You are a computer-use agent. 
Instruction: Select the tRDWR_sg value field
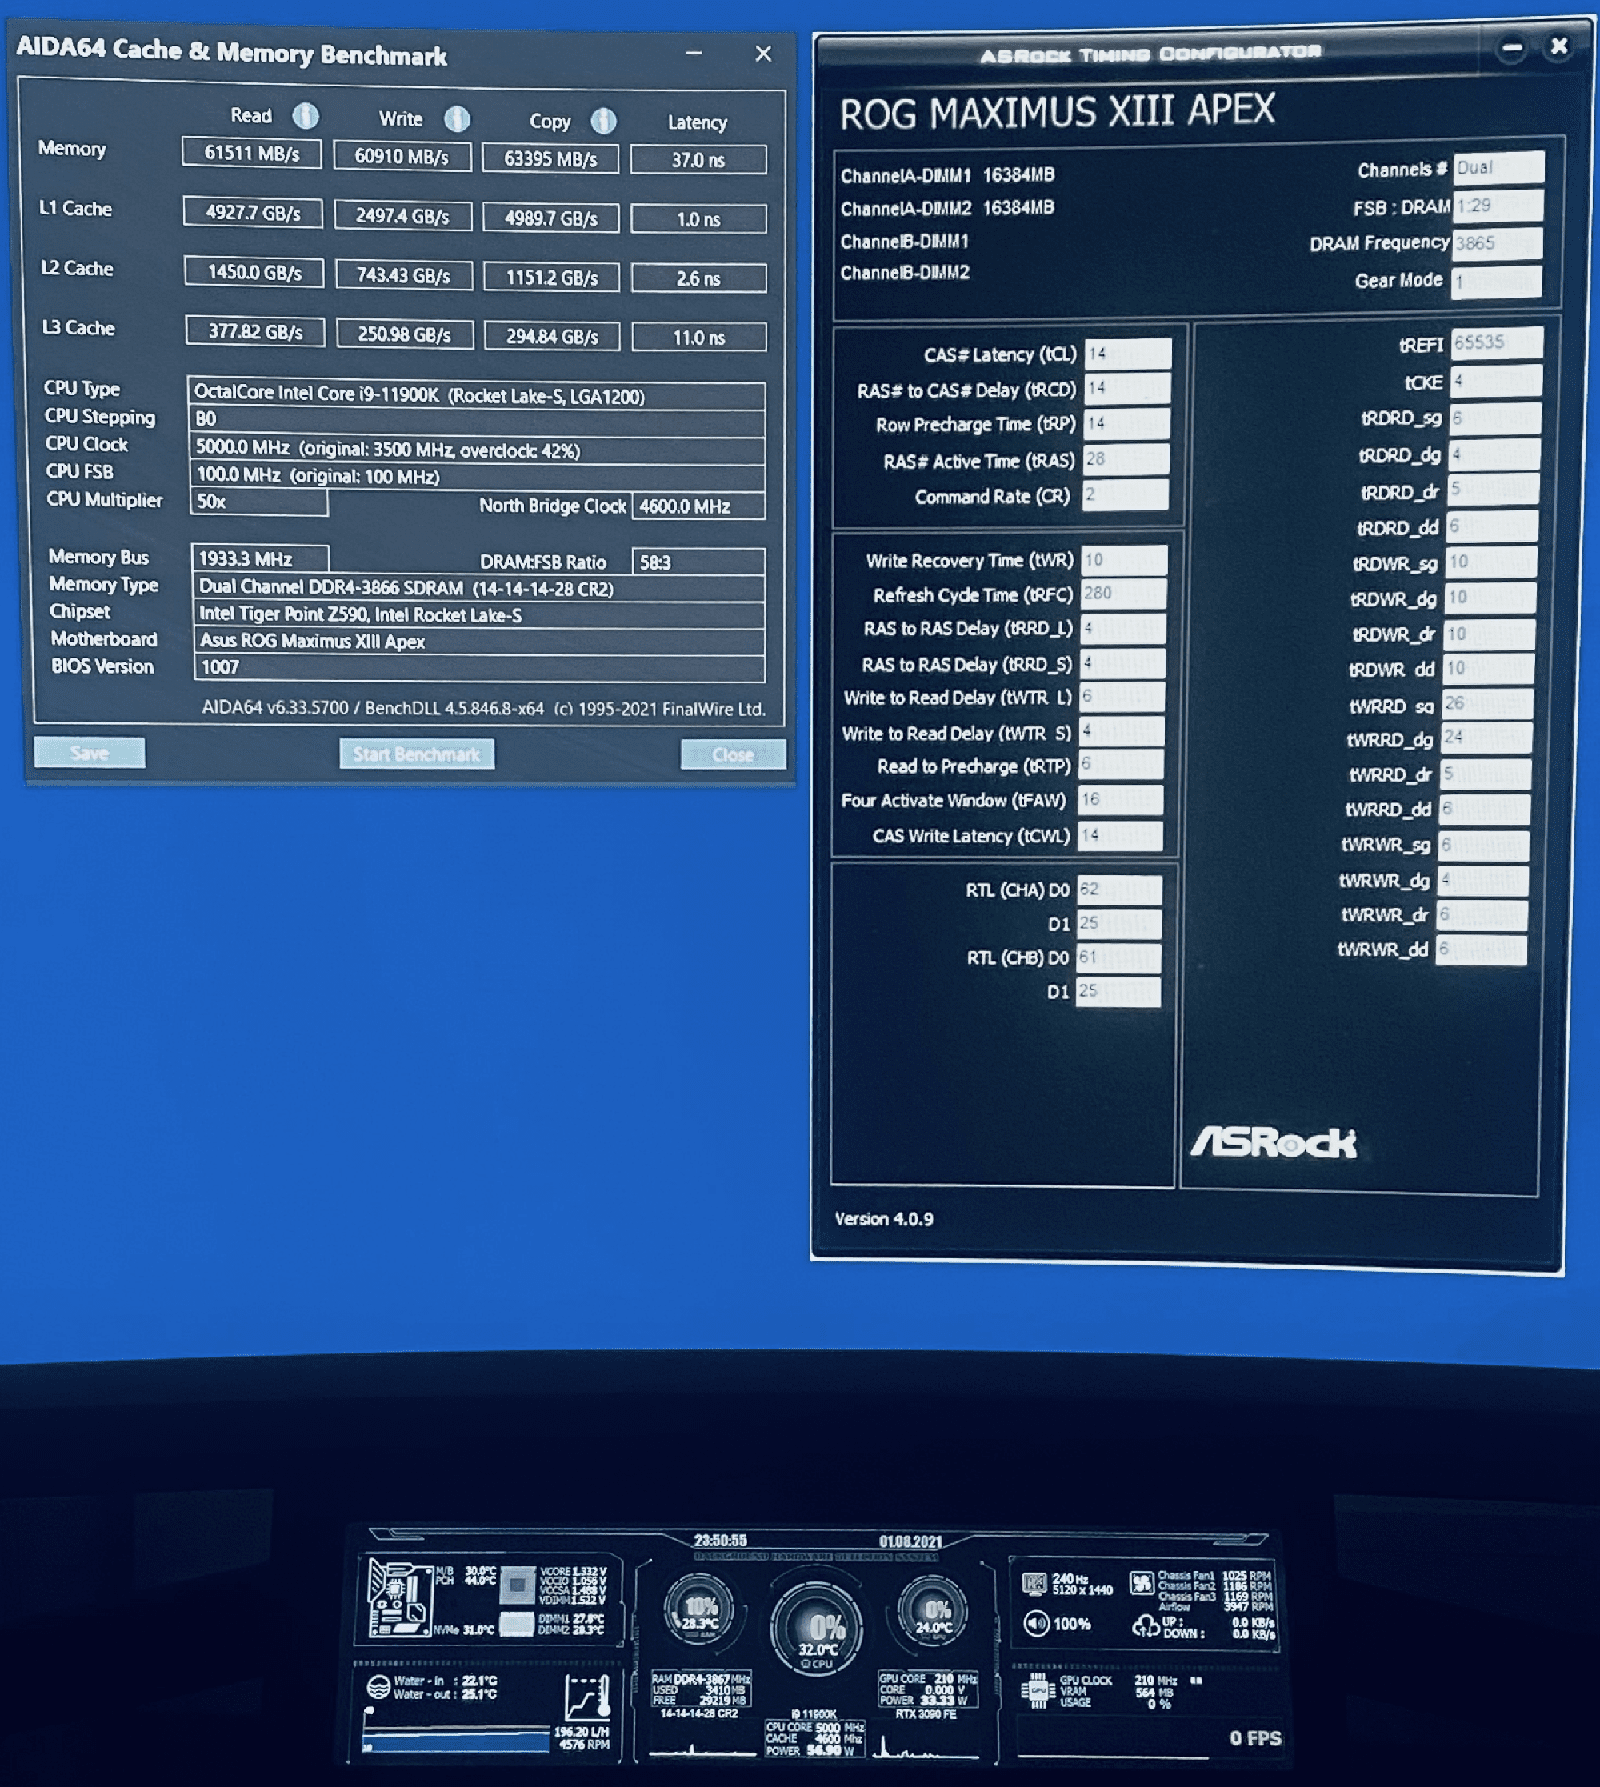tap(1491, 562)
